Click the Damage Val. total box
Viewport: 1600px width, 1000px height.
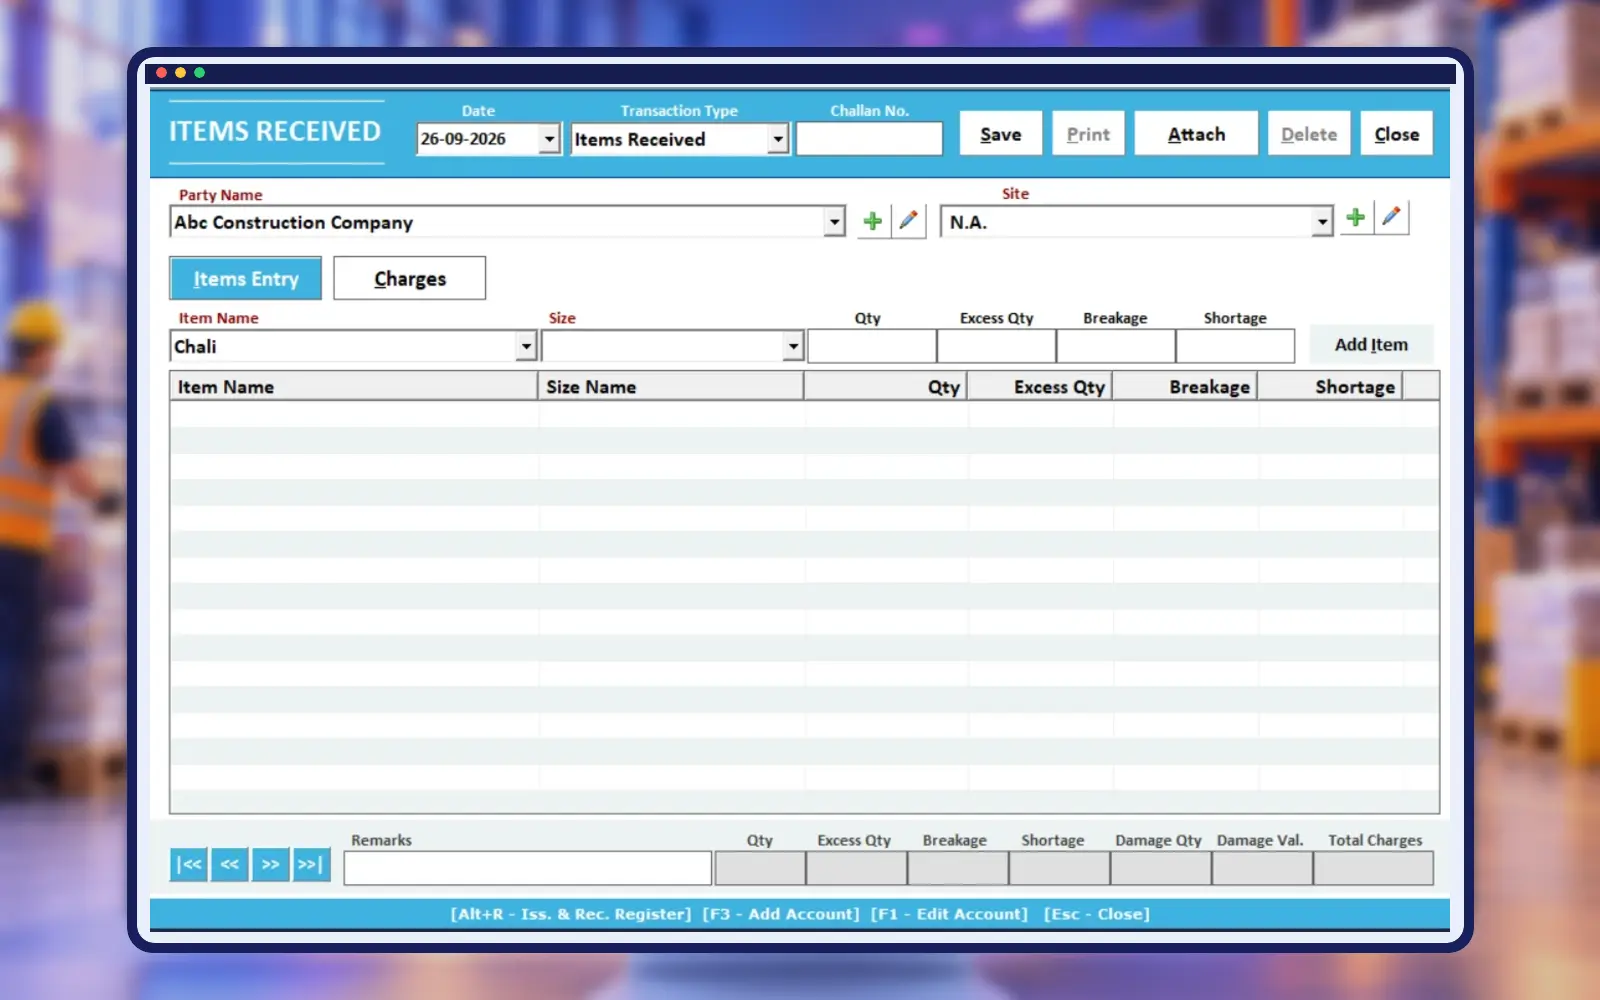point(1262,868)
